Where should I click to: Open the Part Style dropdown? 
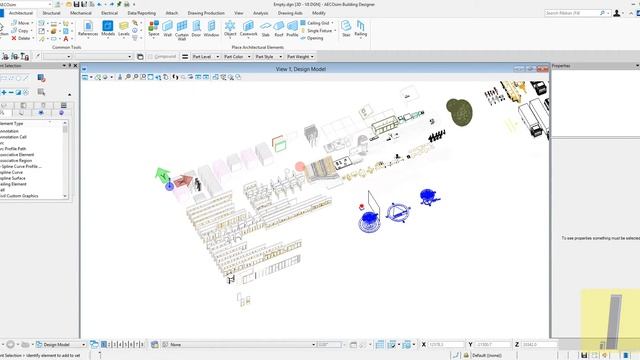click(x=269, y=57)
